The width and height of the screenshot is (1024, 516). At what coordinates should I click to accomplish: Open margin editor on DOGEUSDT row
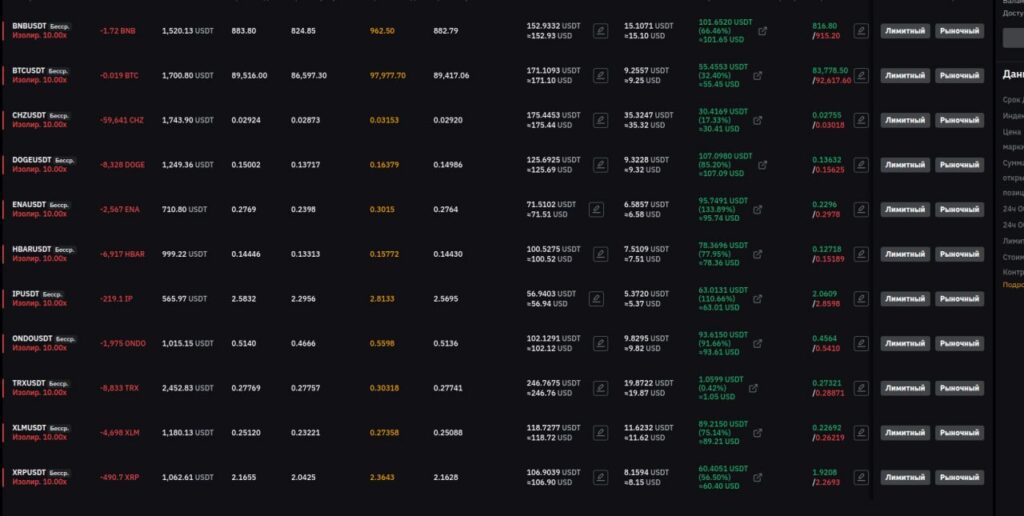tap(600, 165)
